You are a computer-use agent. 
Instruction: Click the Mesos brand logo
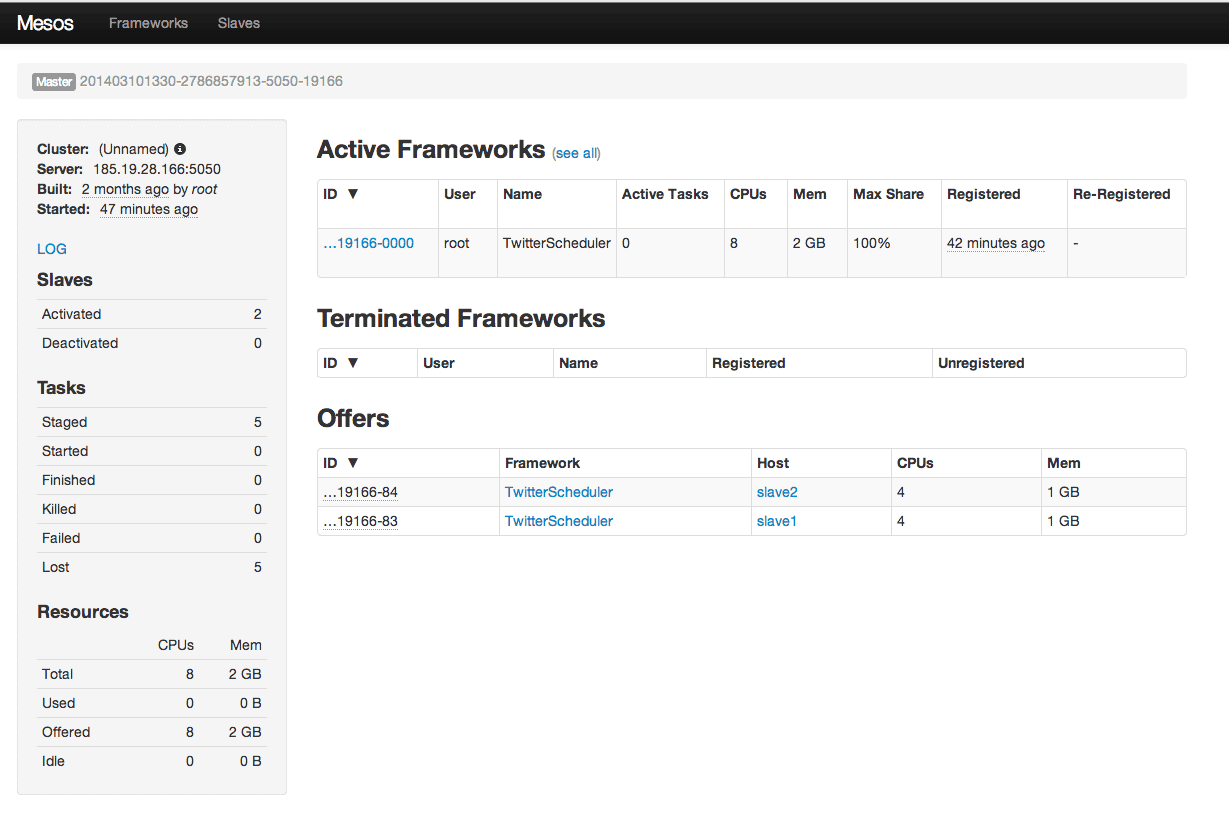pos(45,23)
